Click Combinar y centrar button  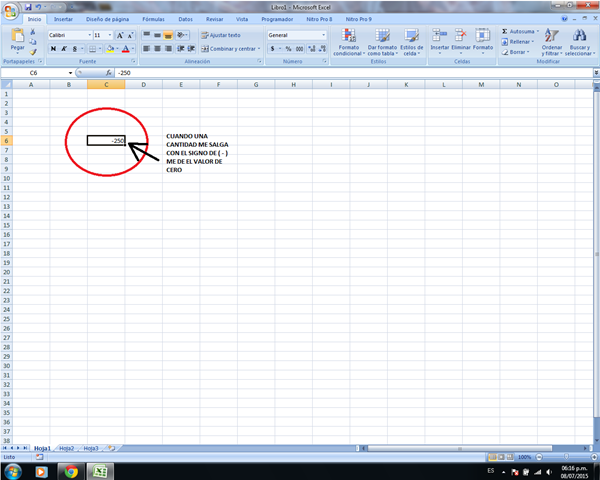pos(231,49)
